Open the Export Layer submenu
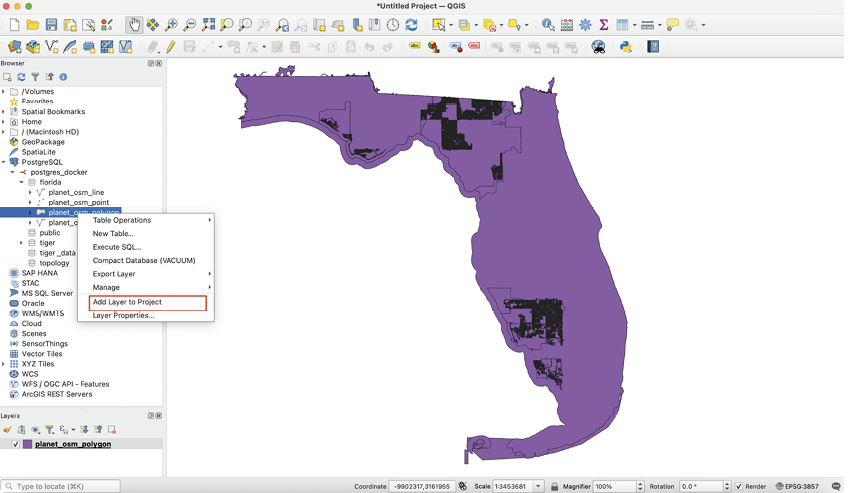Image resolution: width=858 pixels, height=493 pixels. point(146,274)
